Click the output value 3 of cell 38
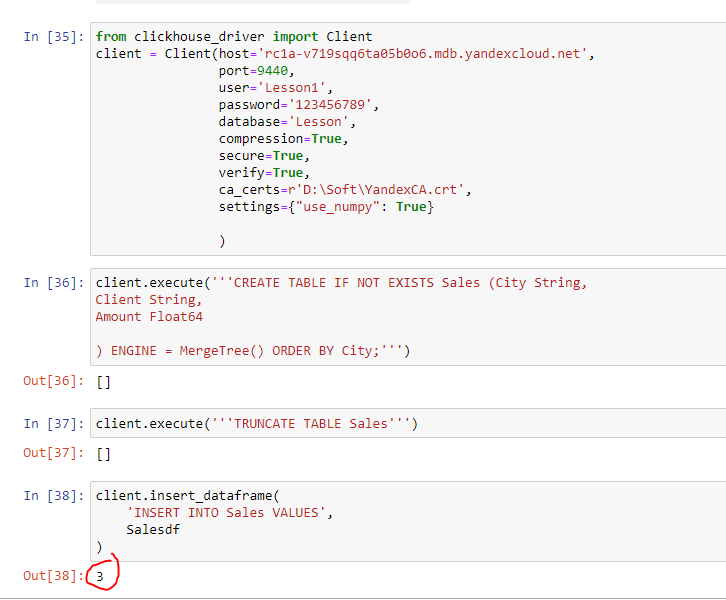 pyautogui.click(x=100, y=576)
